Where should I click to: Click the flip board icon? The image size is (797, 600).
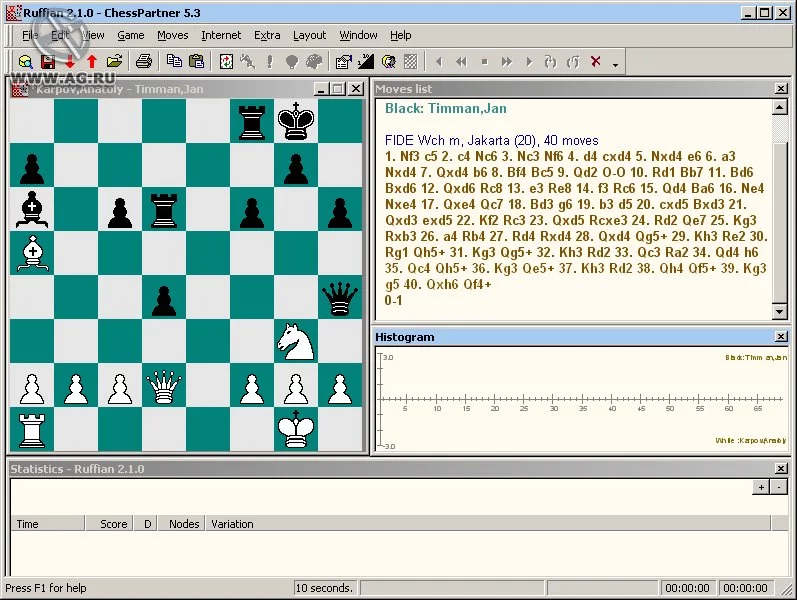[x=226, y=62]
